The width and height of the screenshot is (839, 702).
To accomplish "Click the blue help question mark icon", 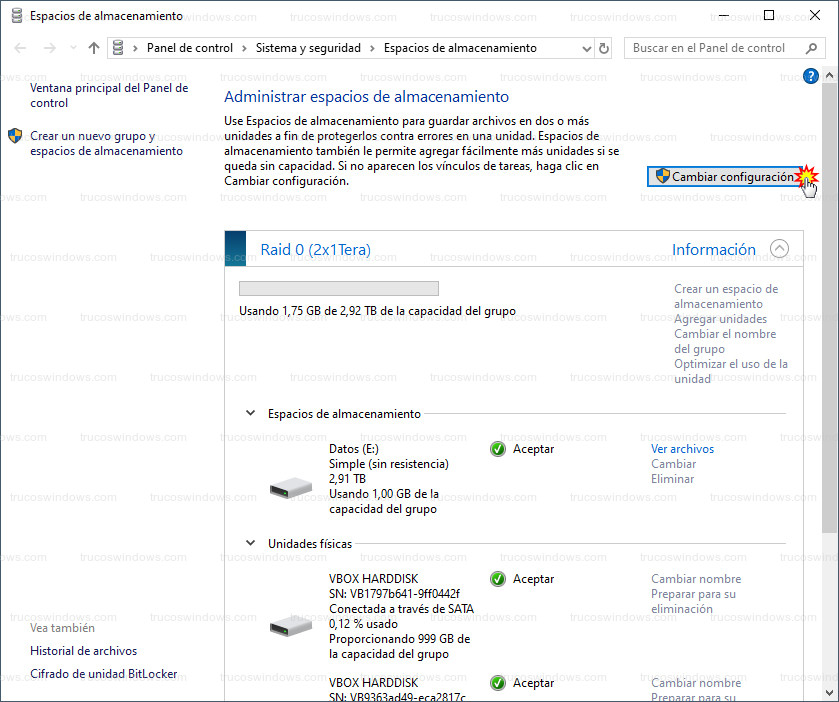I will coord(811,76).
